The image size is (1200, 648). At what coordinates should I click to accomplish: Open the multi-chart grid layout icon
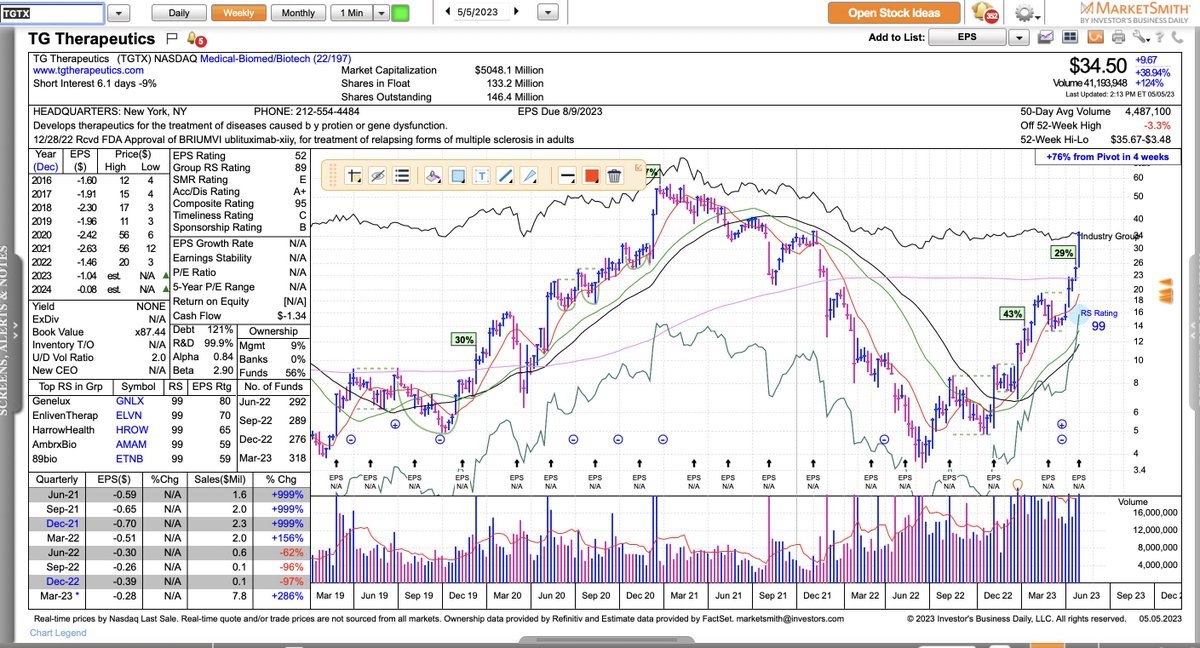pyautogui.click(x=1071, y=38)
